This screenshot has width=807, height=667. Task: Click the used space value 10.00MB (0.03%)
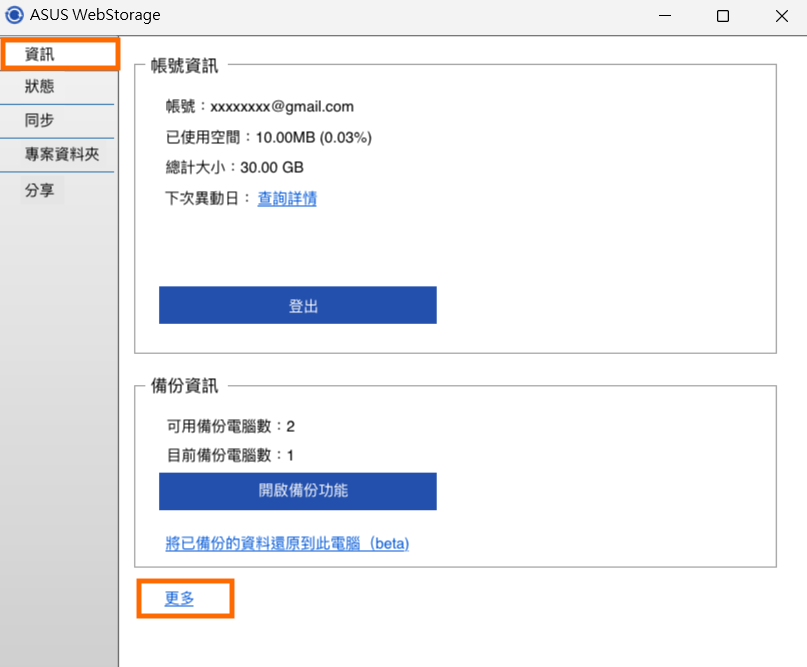(x=314, y=137)
